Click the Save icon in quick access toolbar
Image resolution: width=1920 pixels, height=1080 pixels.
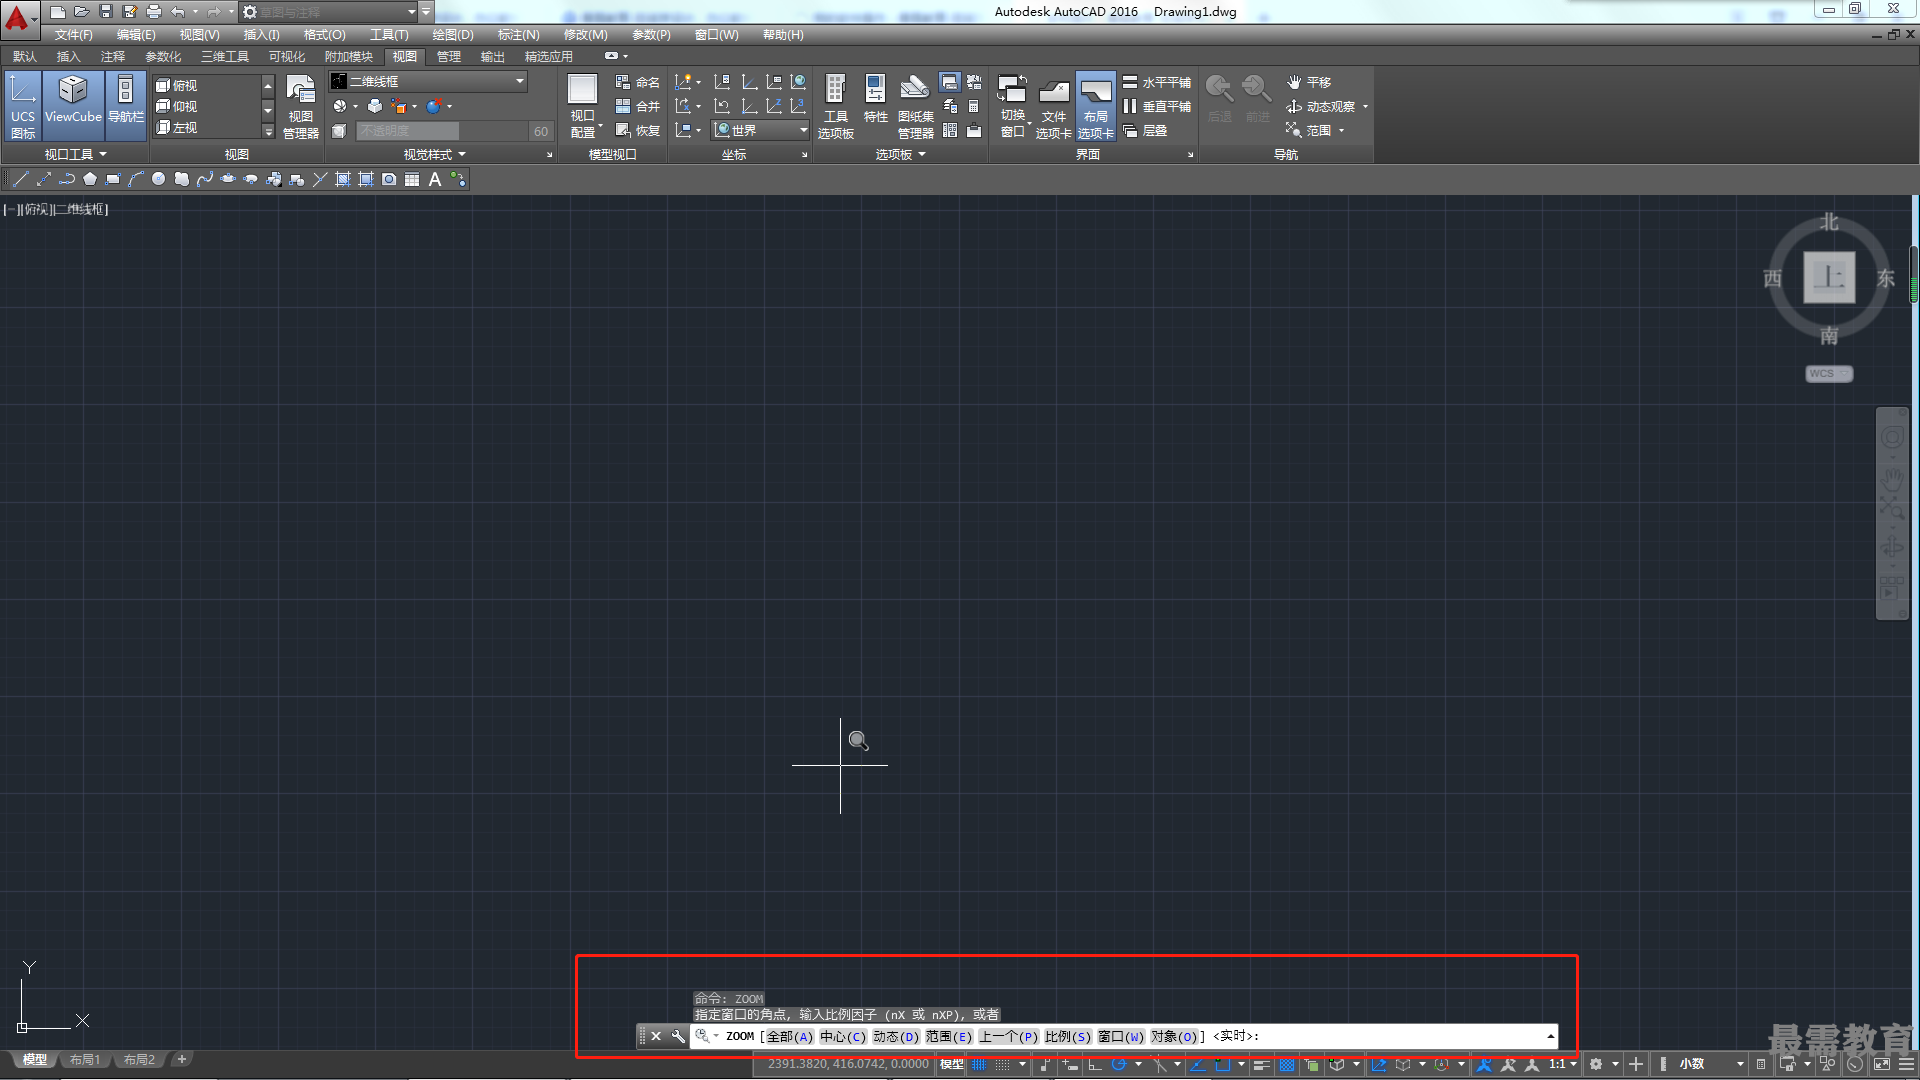(106, 12)
